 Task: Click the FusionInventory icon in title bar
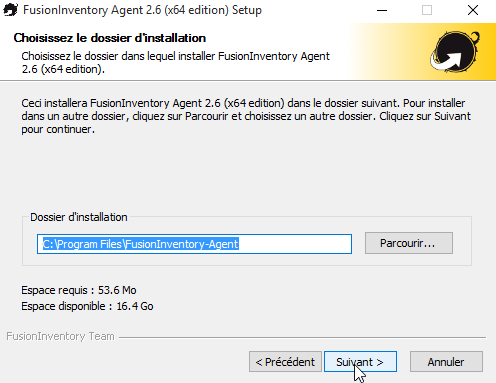(x=10, y=10)
